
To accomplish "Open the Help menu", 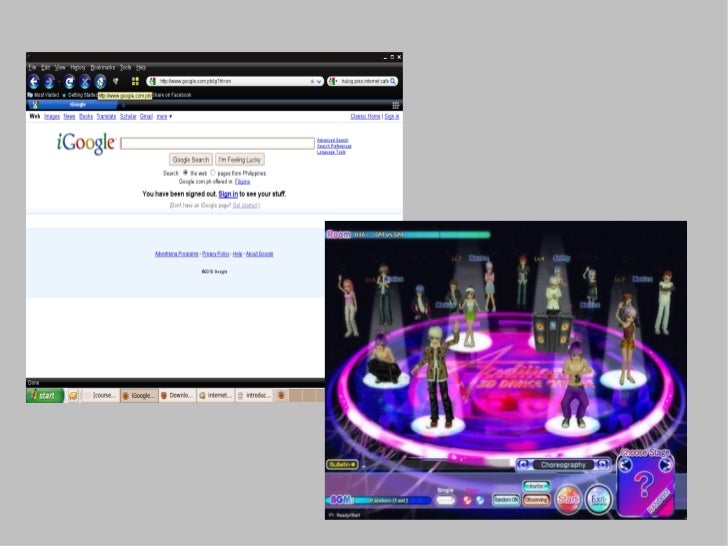I will (141, 67).
